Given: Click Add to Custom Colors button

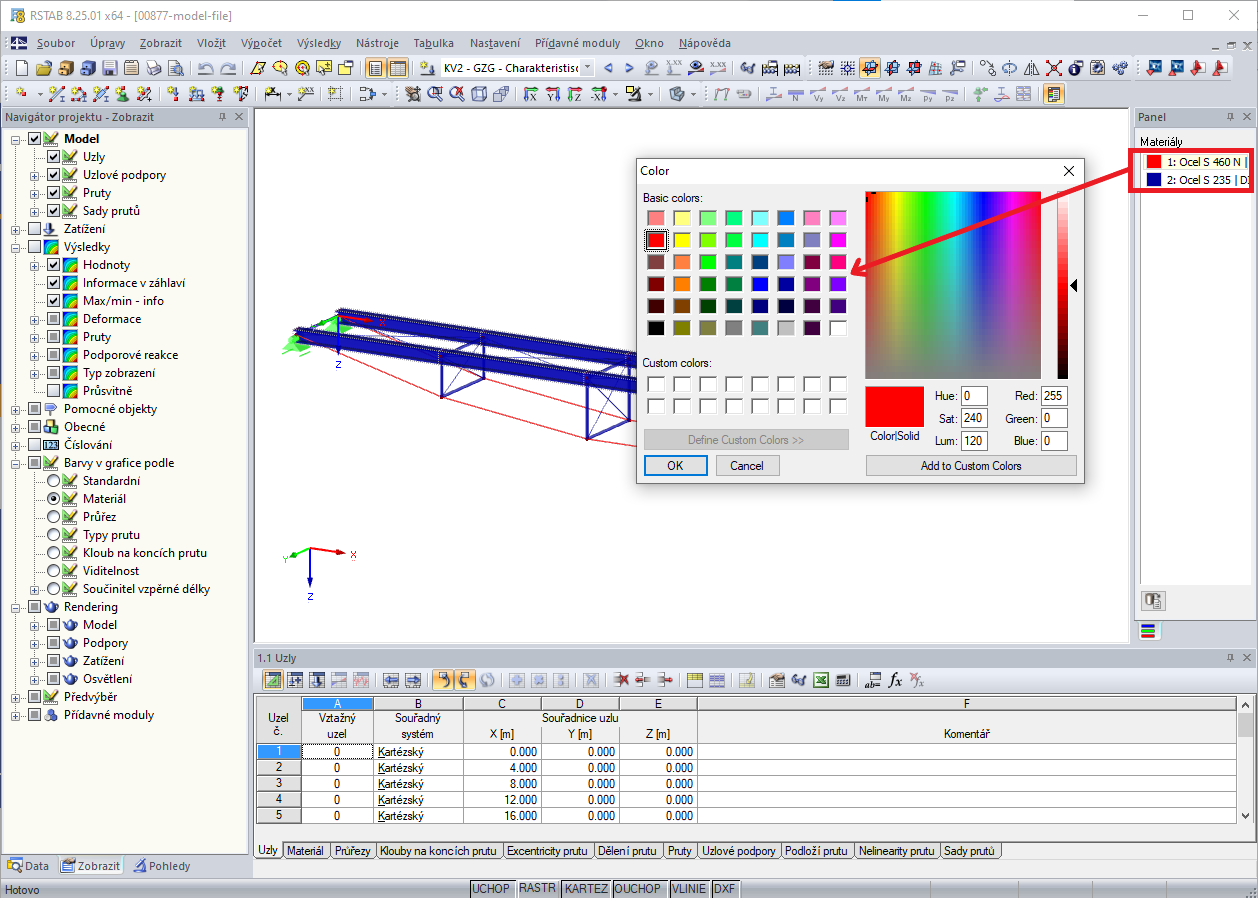Looking at the screenshot, I should click(971, 465).
